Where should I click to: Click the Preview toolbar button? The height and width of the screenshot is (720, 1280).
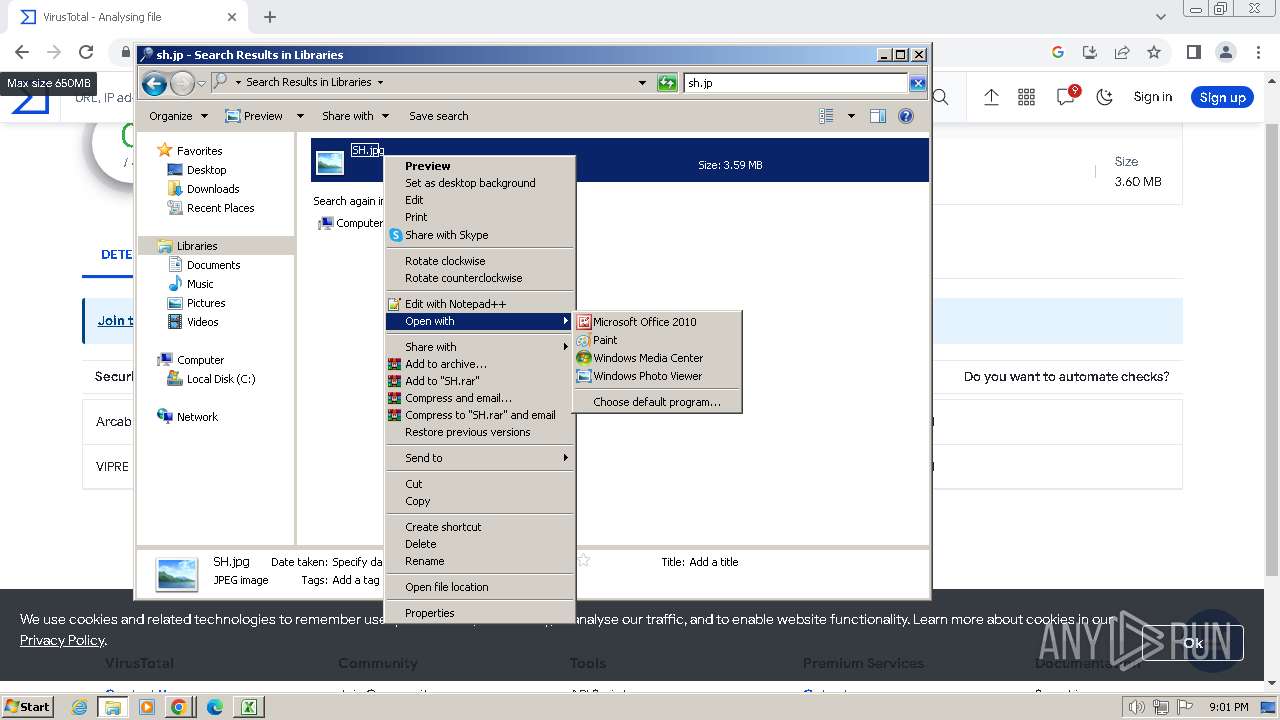coord(254,116)
